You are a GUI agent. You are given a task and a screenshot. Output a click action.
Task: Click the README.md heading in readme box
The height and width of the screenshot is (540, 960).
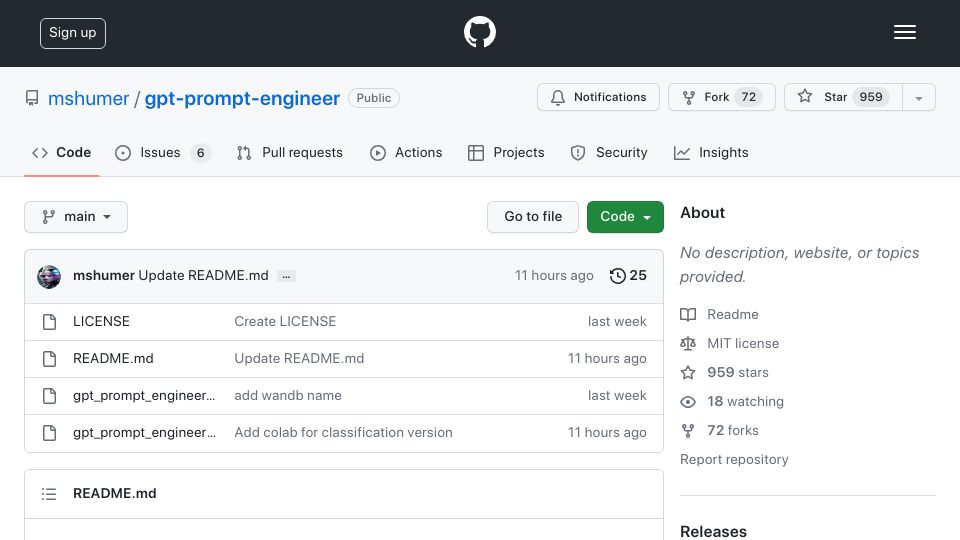click(114, 493)
